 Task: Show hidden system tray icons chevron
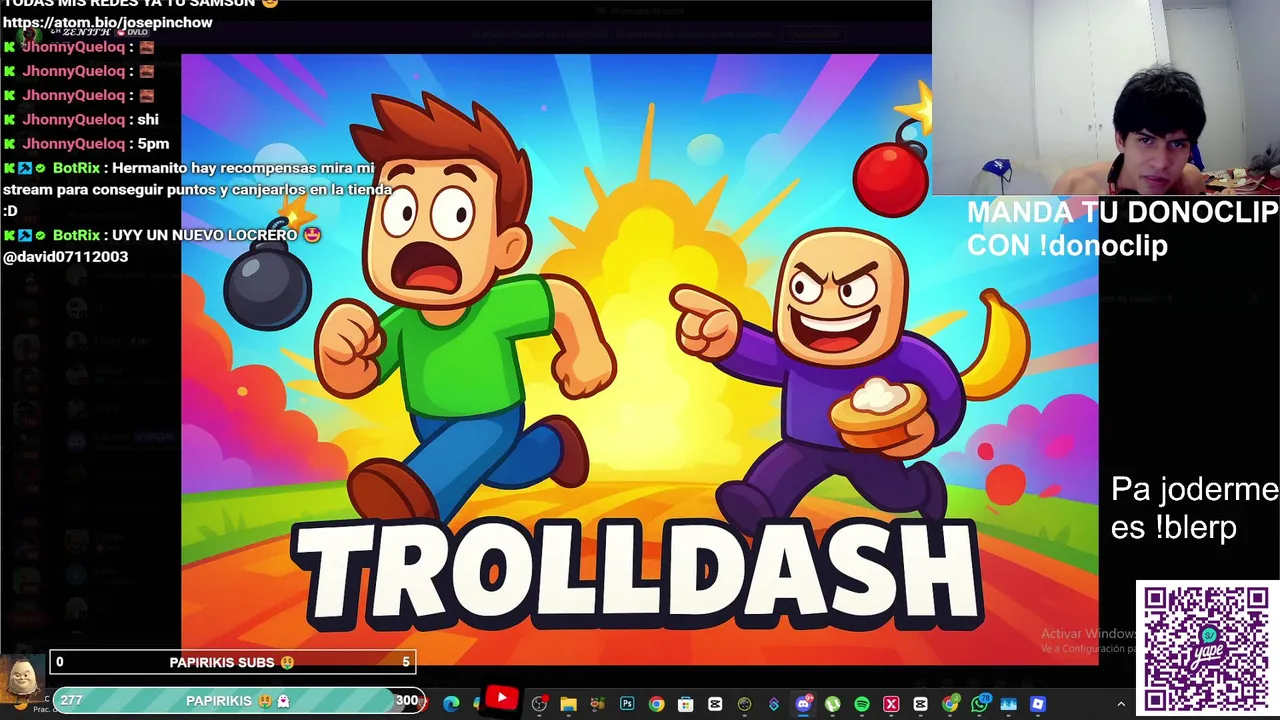pyautogui.click(x=1121, y=704)
